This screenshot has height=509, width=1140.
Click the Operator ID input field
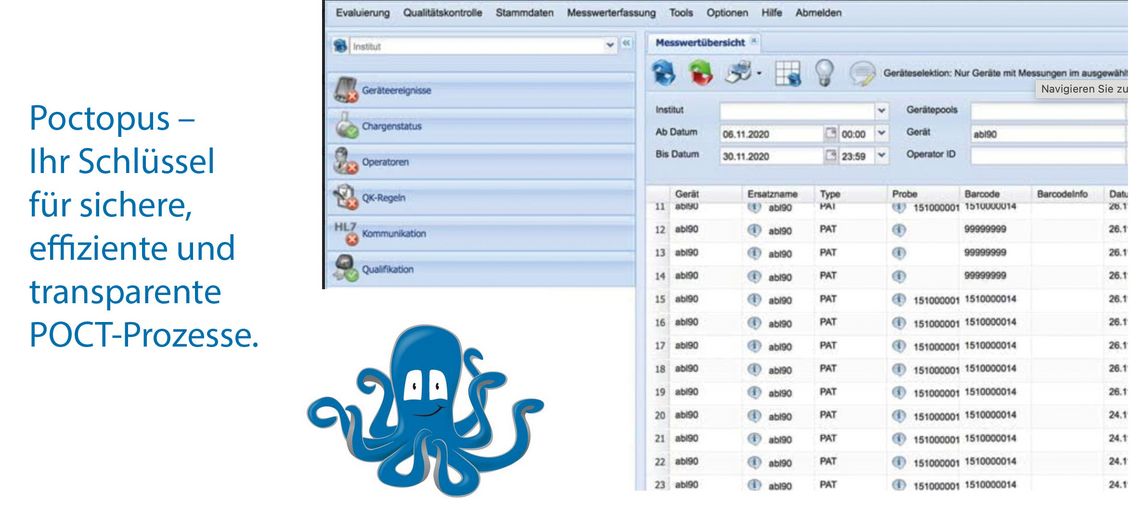[1048, 156]
